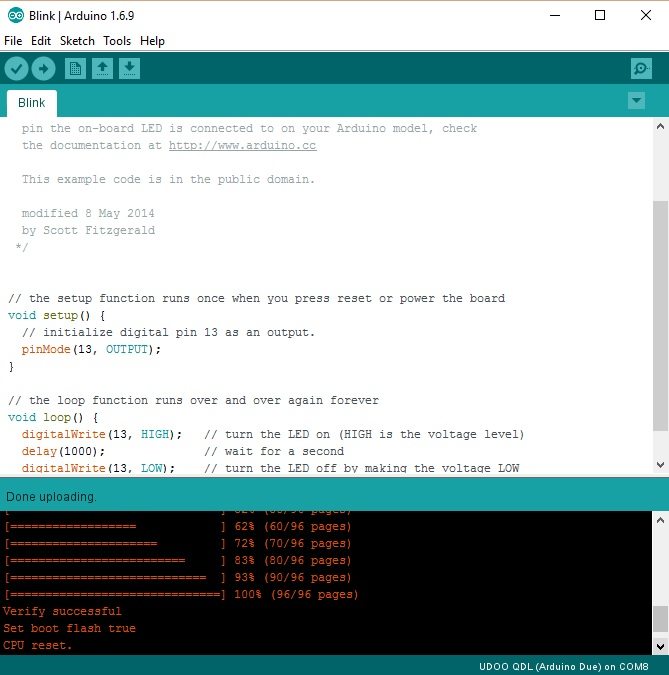Click the '100% (96/96 pages)' progress line
Viewport: 669px width, 675px height.
[x=181, y=595]
